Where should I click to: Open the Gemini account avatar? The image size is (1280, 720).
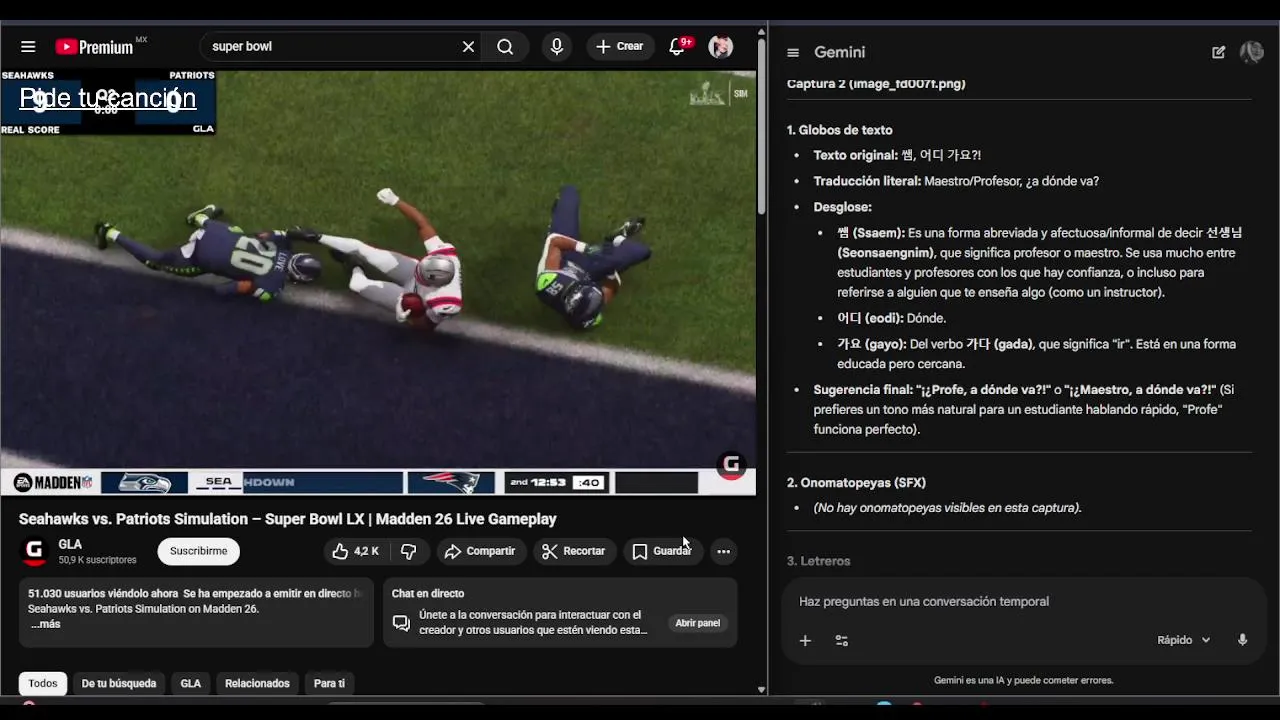point(1251,53)
